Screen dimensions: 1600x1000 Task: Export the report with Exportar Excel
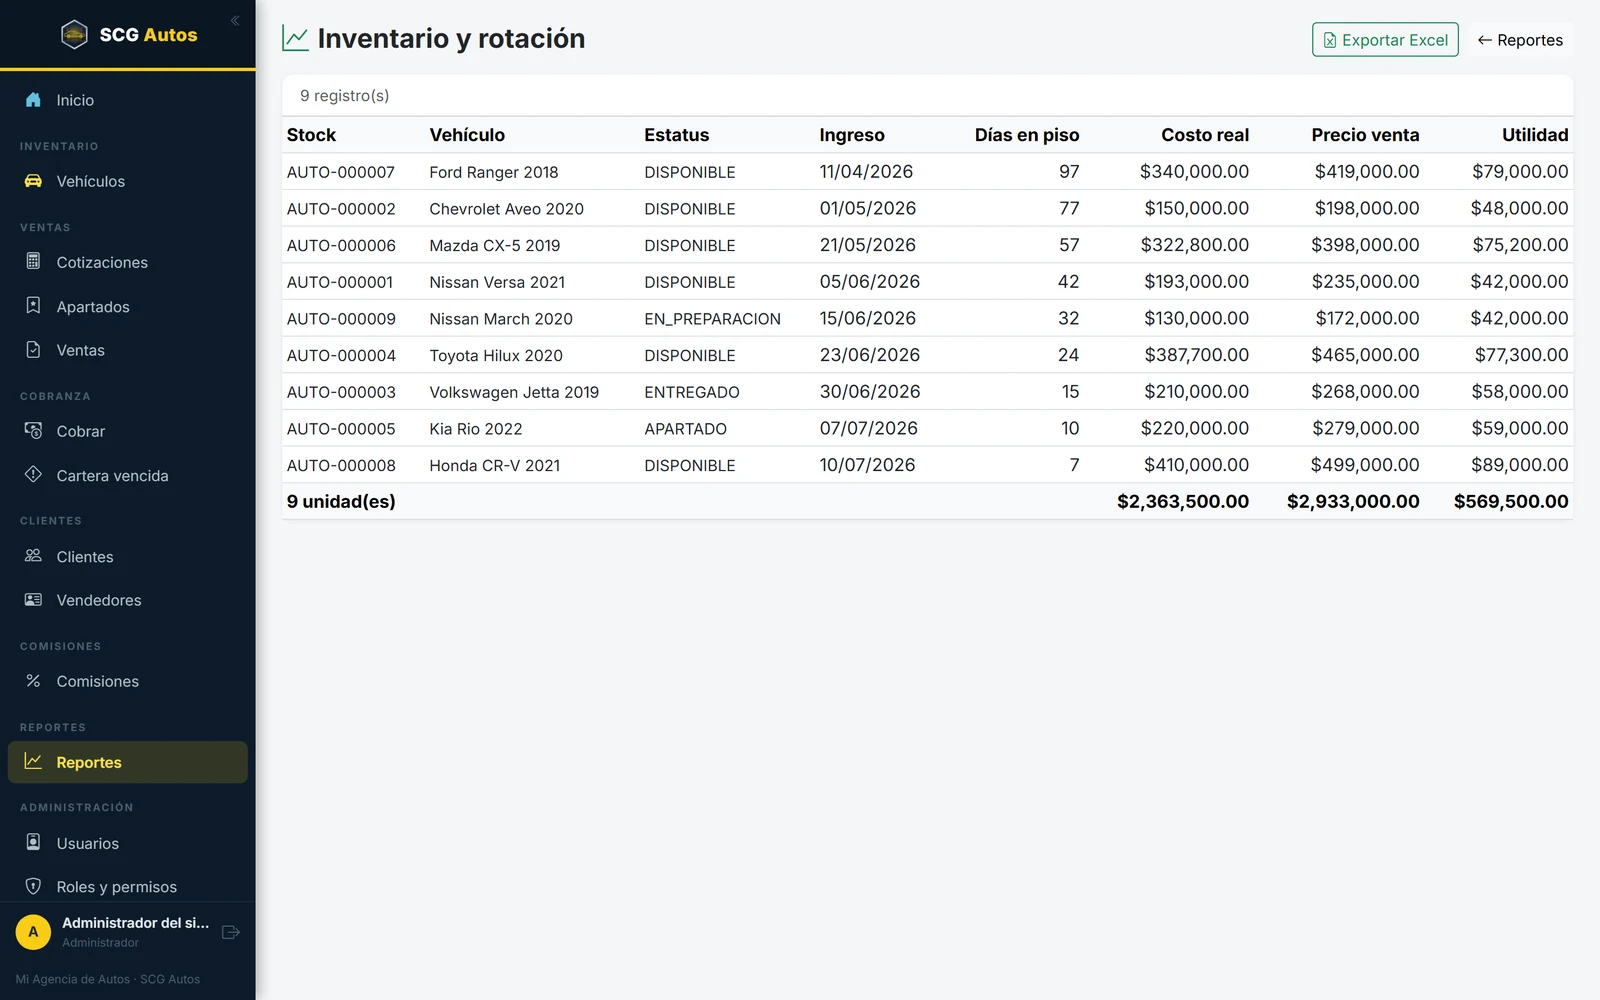(1385, 40)
